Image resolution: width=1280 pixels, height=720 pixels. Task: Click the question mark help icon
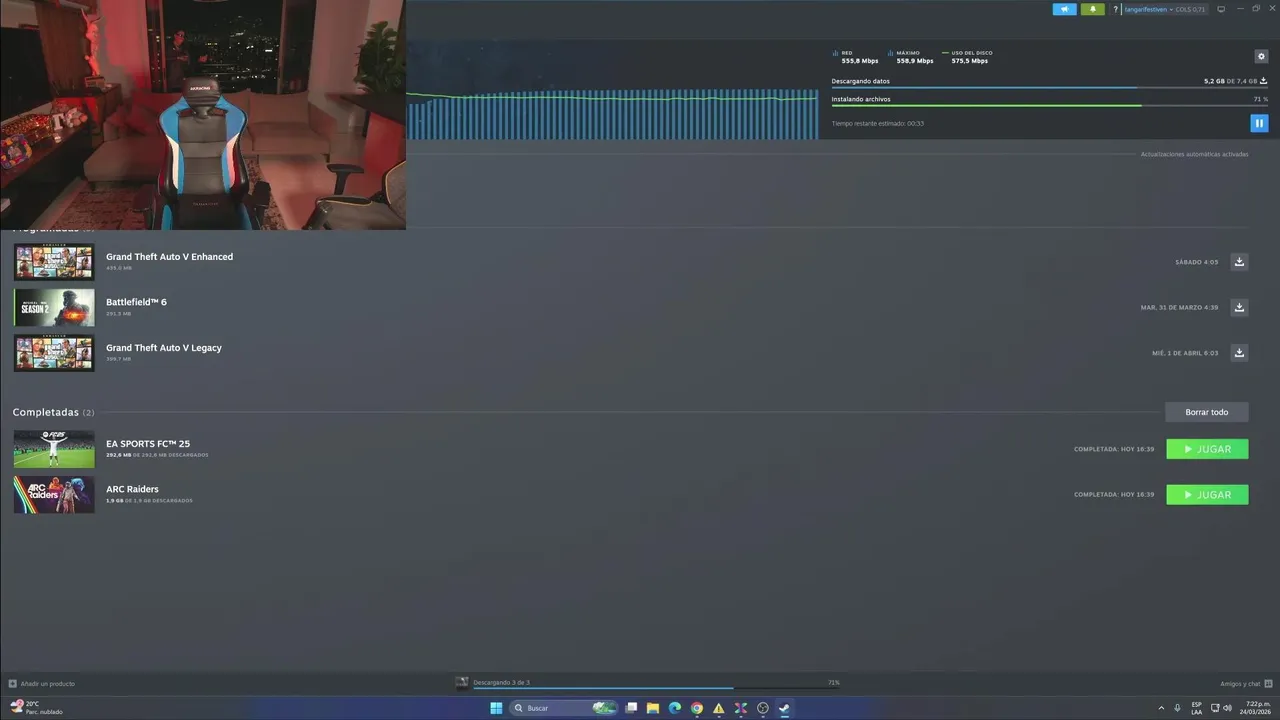click(1116, 9)
